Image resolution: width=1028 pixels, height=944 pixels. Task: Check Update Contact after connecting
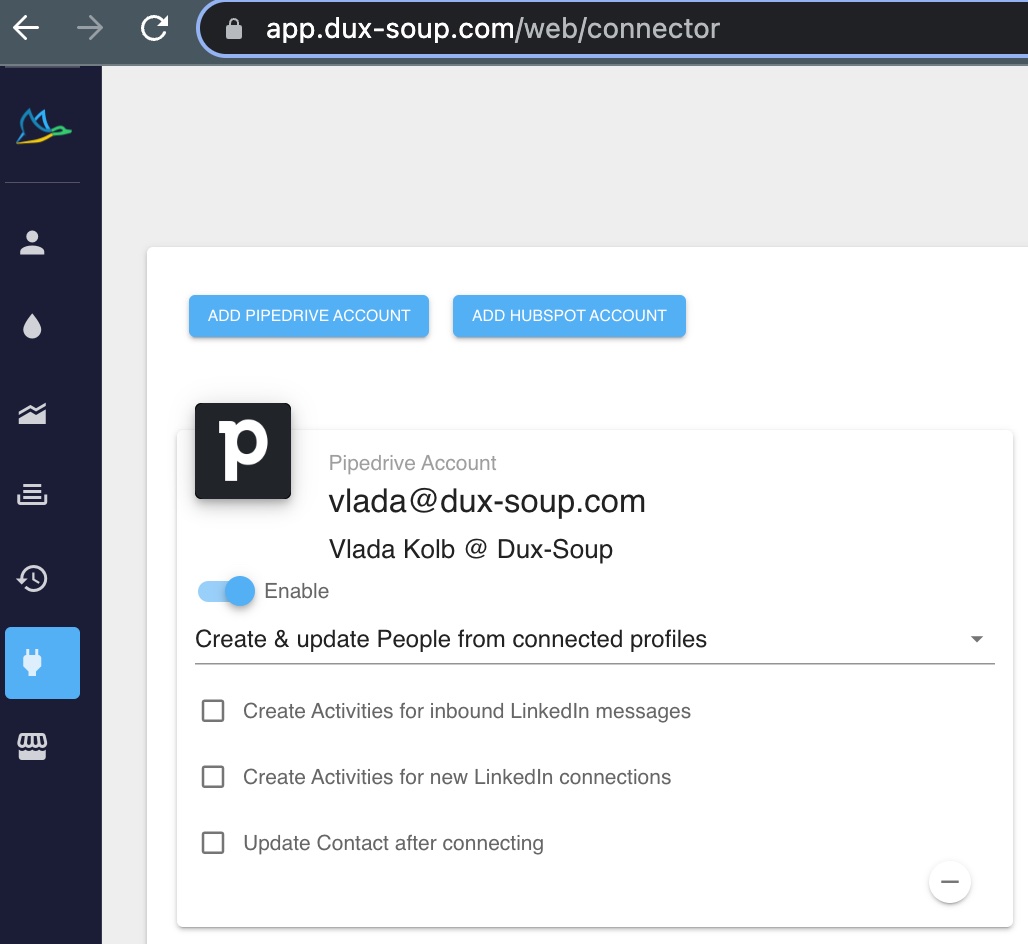tap(212, 842)
